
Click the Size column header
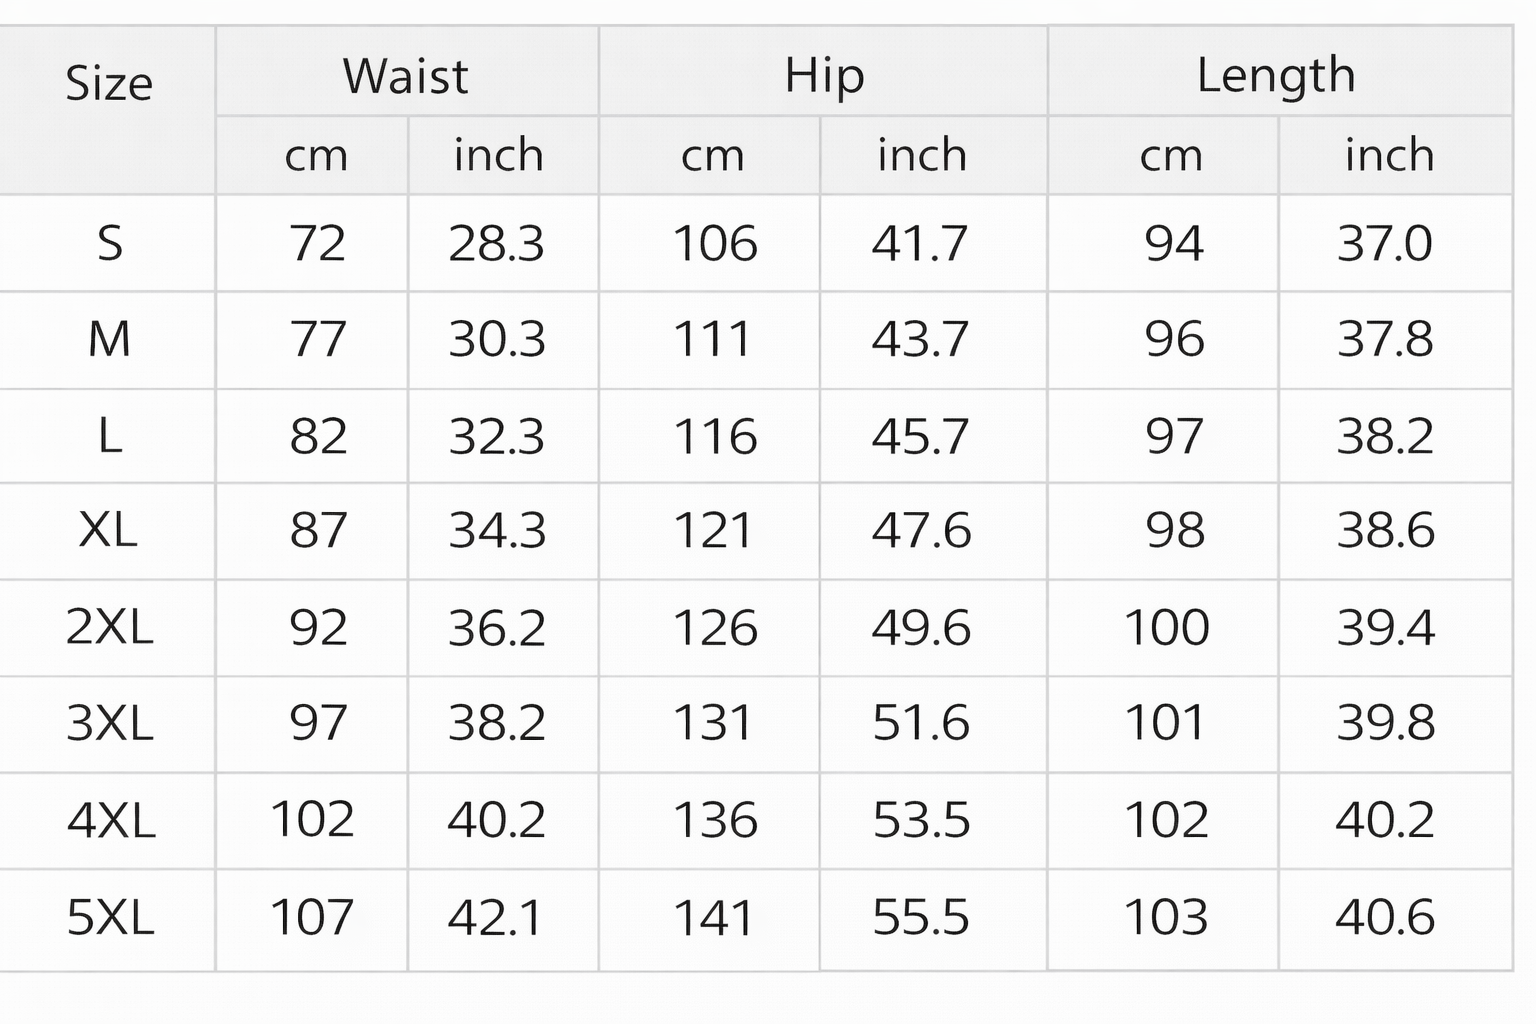click(108, 84)
